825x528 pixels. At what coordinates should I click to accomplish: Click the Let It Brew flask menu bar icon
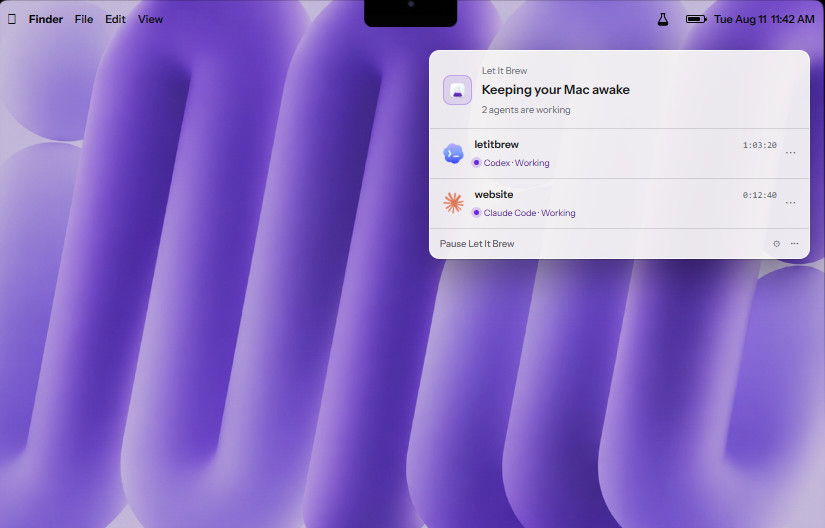[663, 19]
